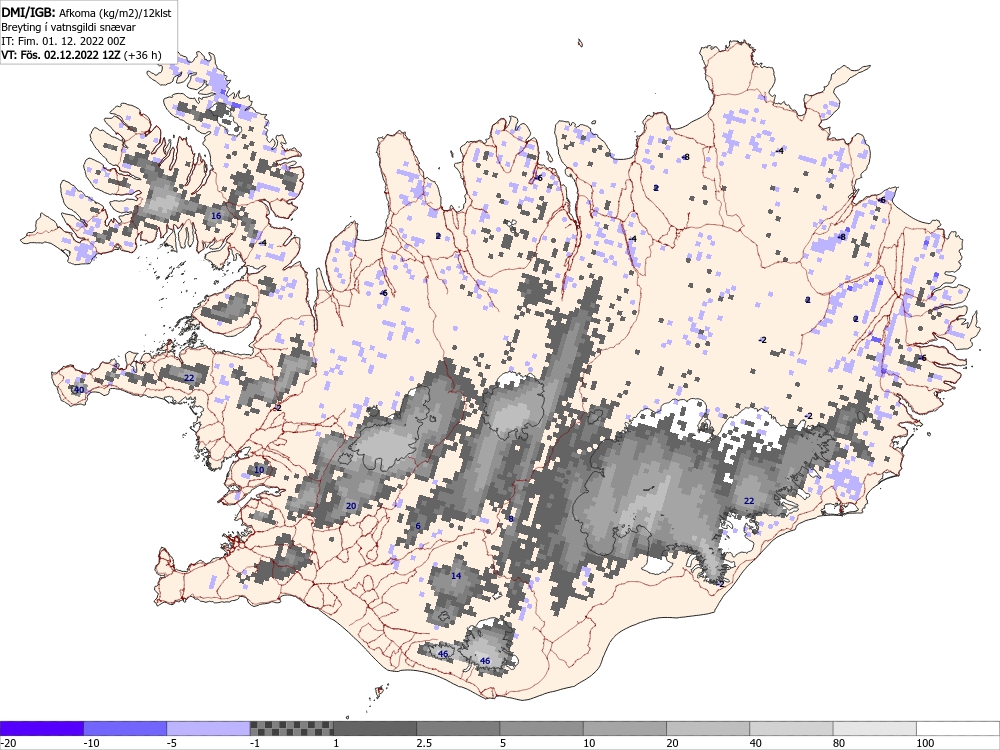The height and width of the screenshot is (750, 1000).
Task: Click the light lavender -5 to -1 legend swatch
Action: click(209, 728)
